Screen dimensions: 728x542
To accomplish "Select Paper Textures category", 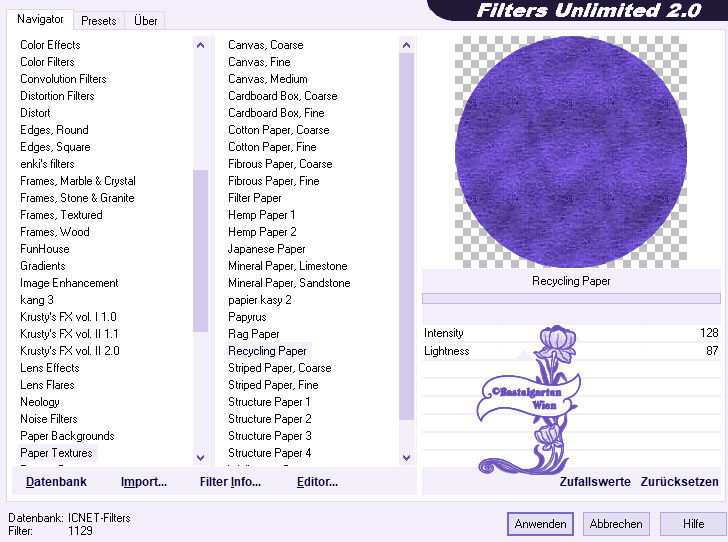I will (x=56, y=453).
